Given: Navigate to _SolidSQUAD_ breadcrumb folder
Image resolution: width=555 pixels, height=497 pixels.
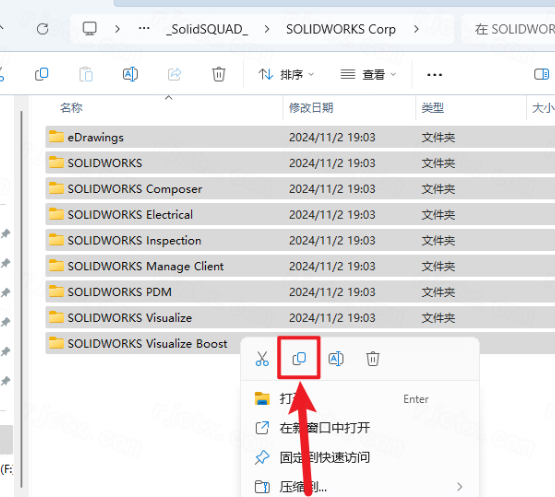Looking at the screenshot, I should pos(207,29).
